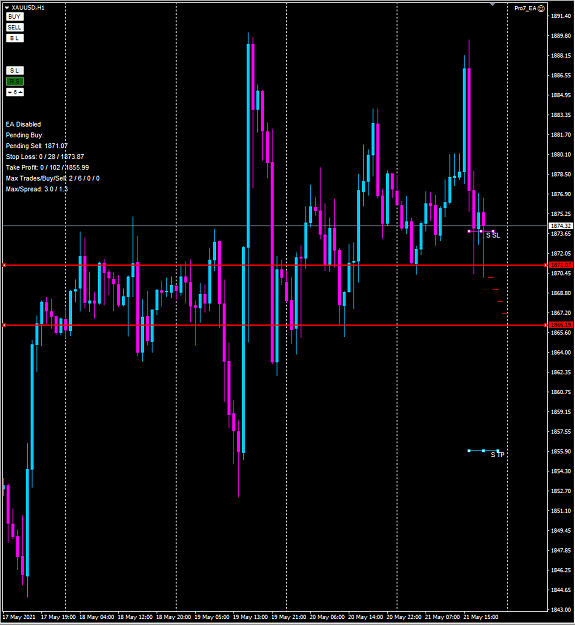The height and width of the screenshot is (625, 575).
Task: Click the 19 May 13:00 time axis label
Action: tap(250, 617)
